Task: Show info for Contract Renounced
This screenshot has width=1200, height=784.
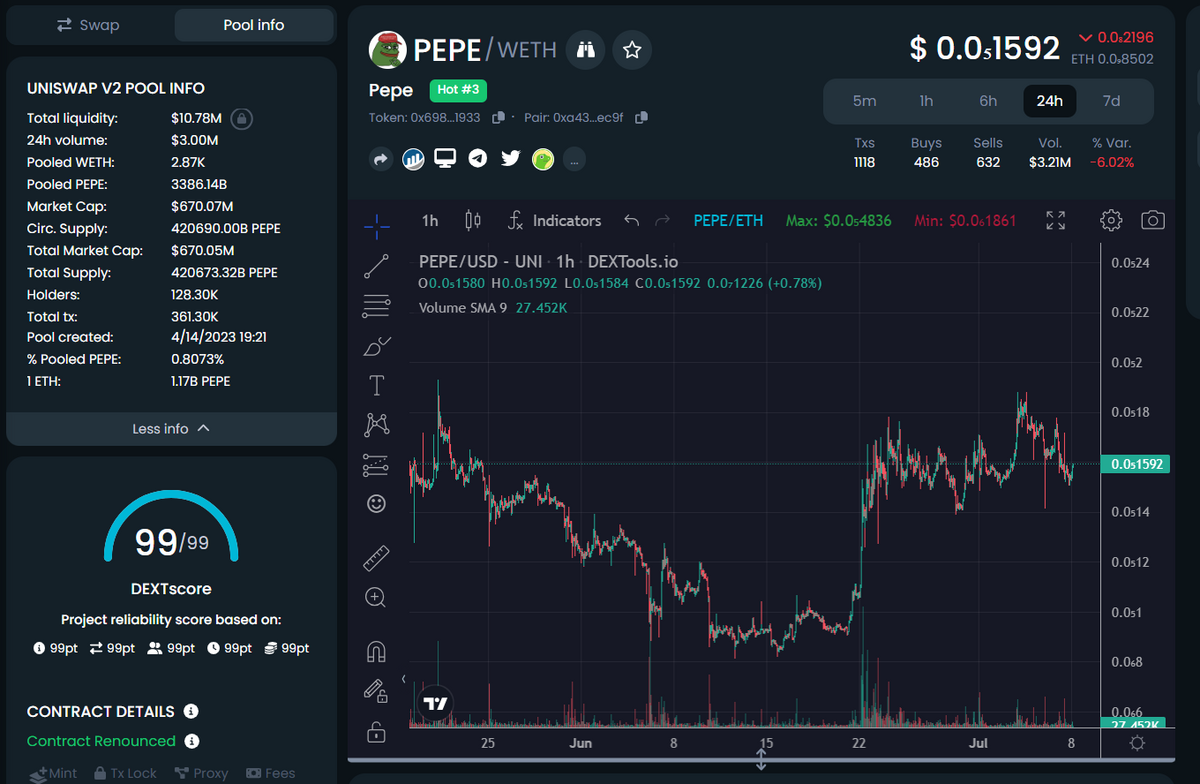Action: coord(192,741)
